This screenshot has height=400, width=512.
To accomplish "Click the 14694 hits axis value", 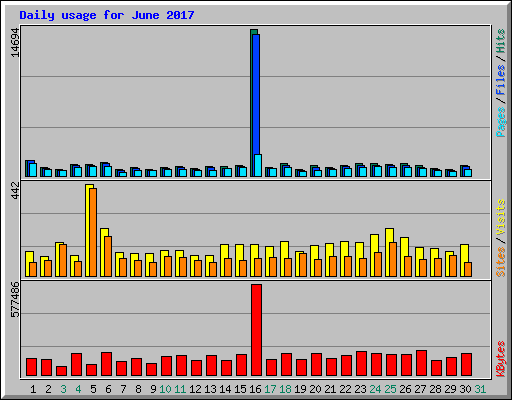I will (x=15, y=43).
